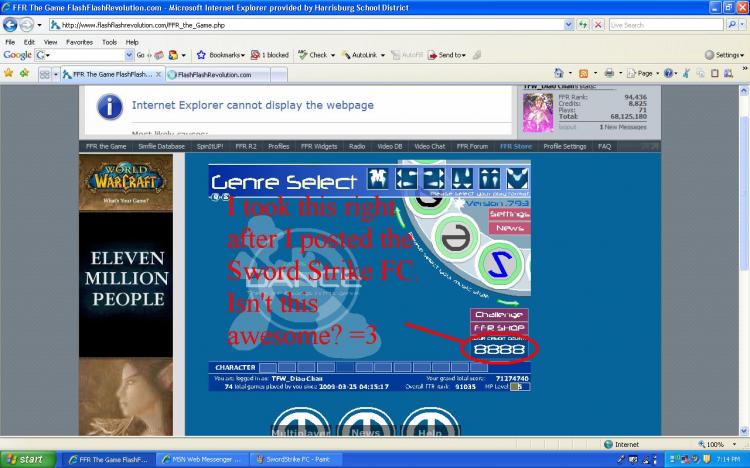Screen dimensions: 750x468
Task: Click the page scrollbar up arrow
Action: click(x=744, y=90)
